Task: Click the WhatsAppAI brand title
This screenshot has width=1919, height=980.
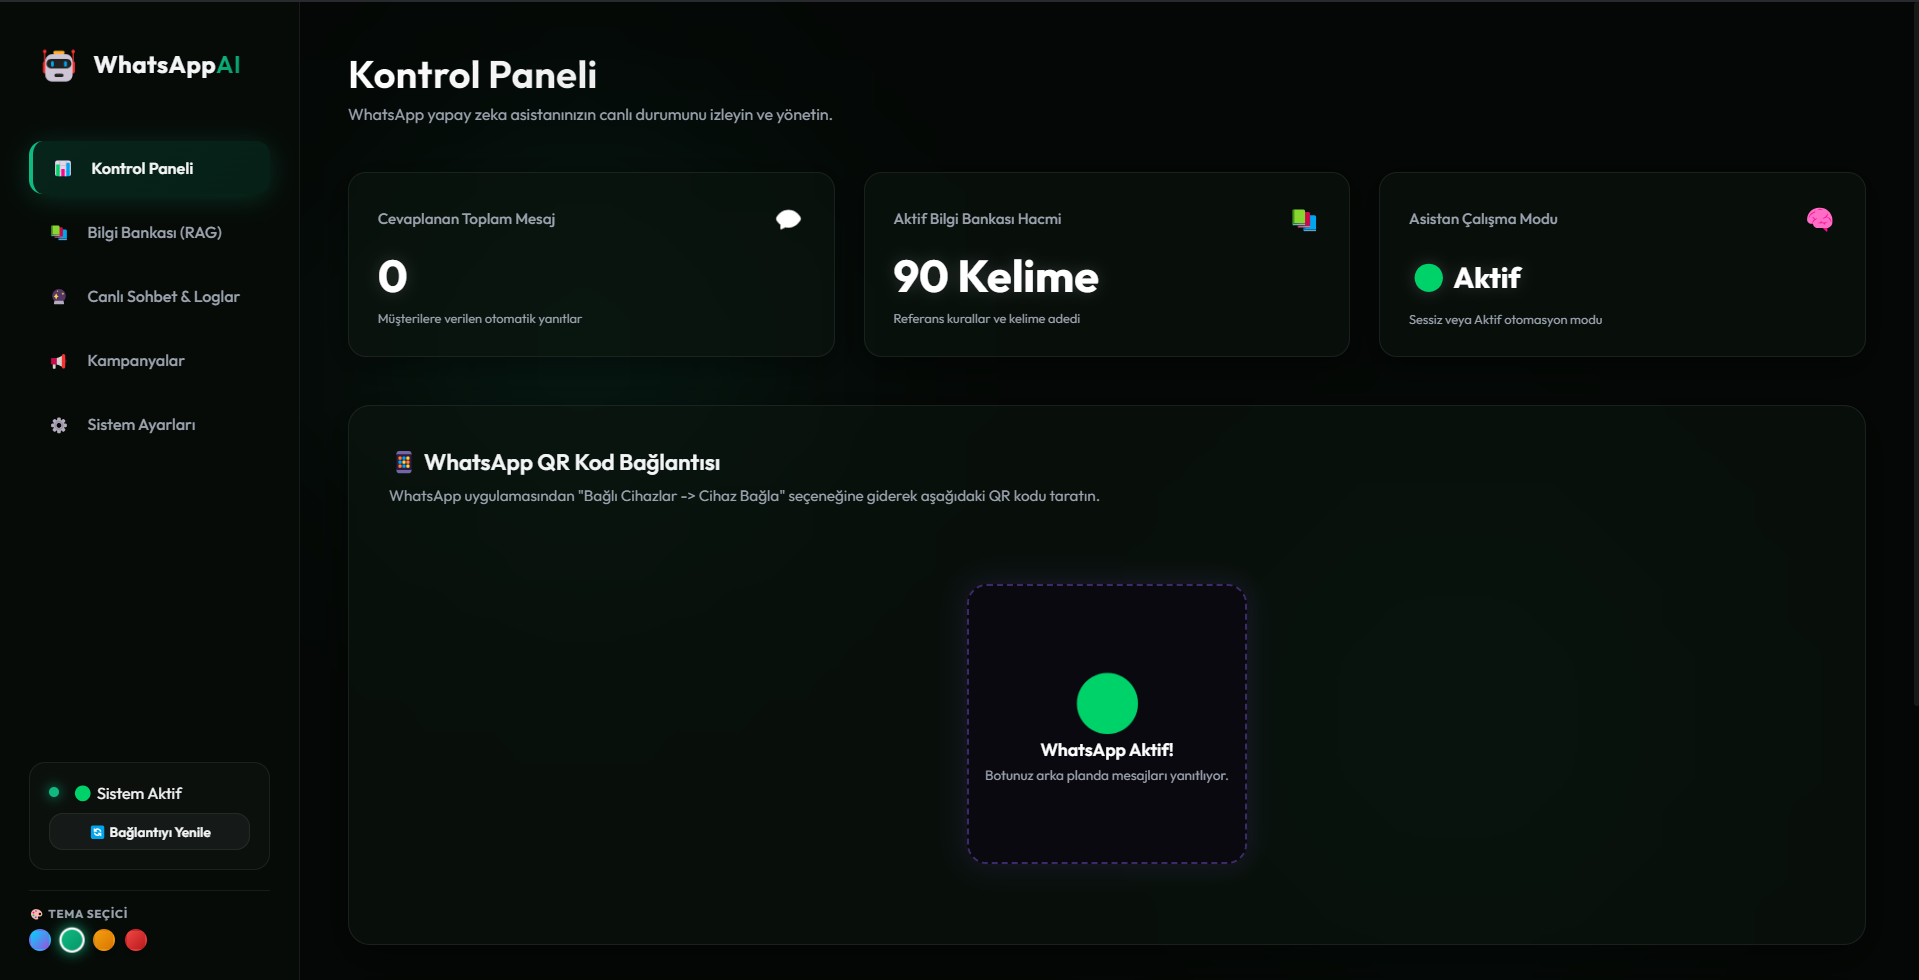Action: 167,65
